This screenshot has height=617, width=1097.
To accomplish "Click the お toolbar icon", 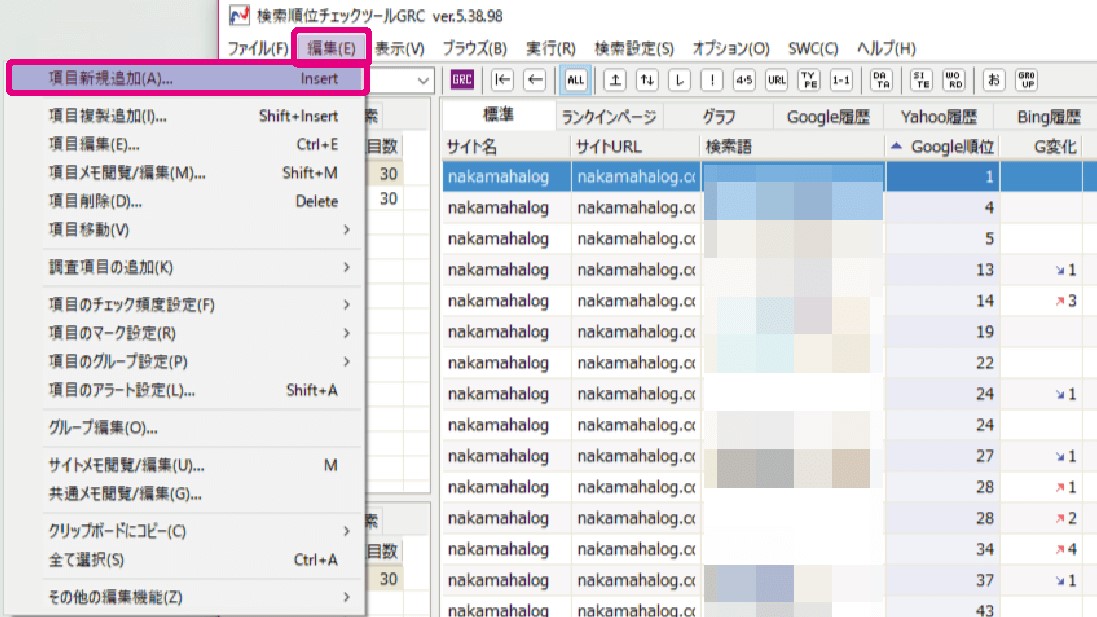I will (x=993, y=80).
